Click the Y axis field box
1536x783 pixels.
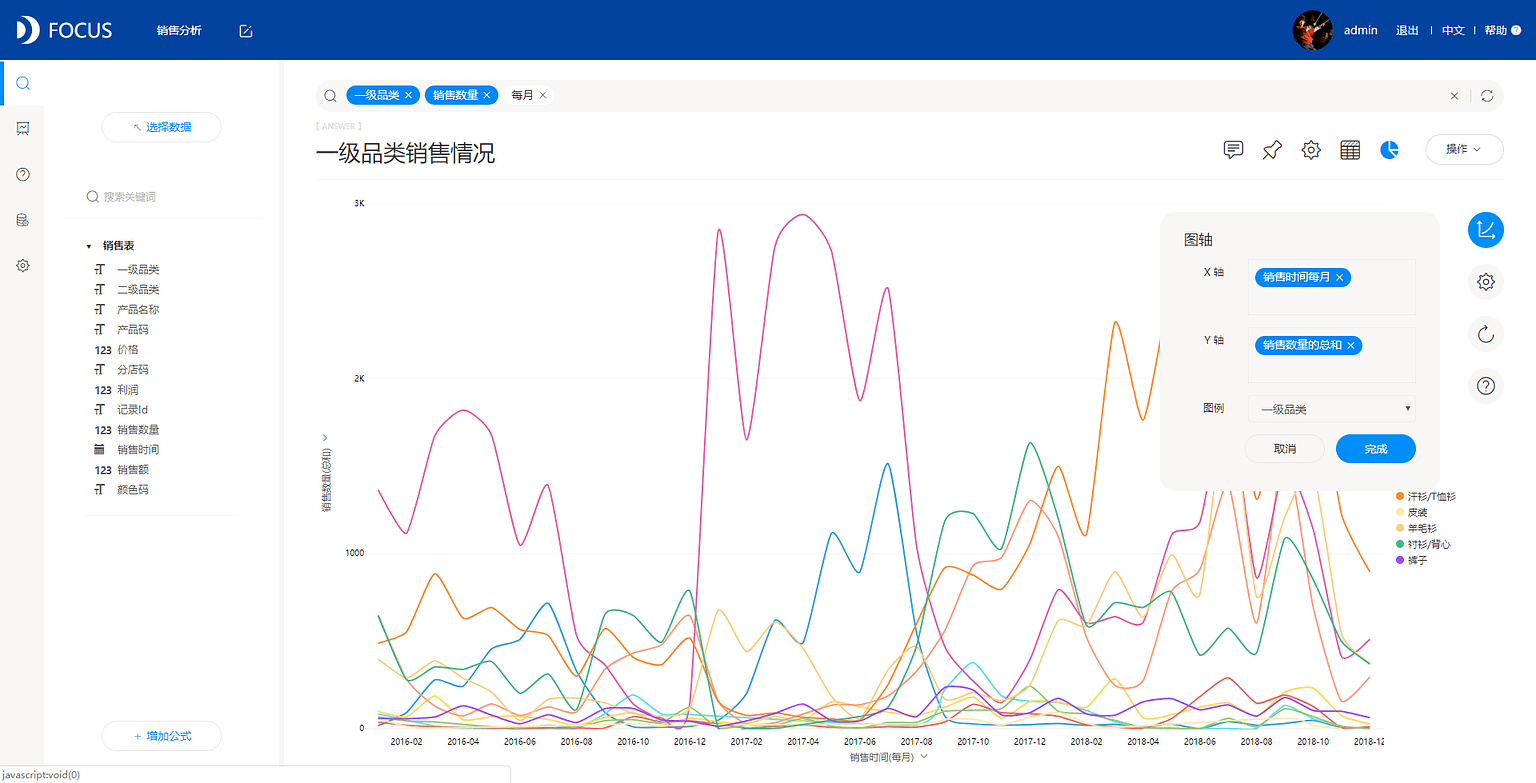click(x=1332, y=355)
